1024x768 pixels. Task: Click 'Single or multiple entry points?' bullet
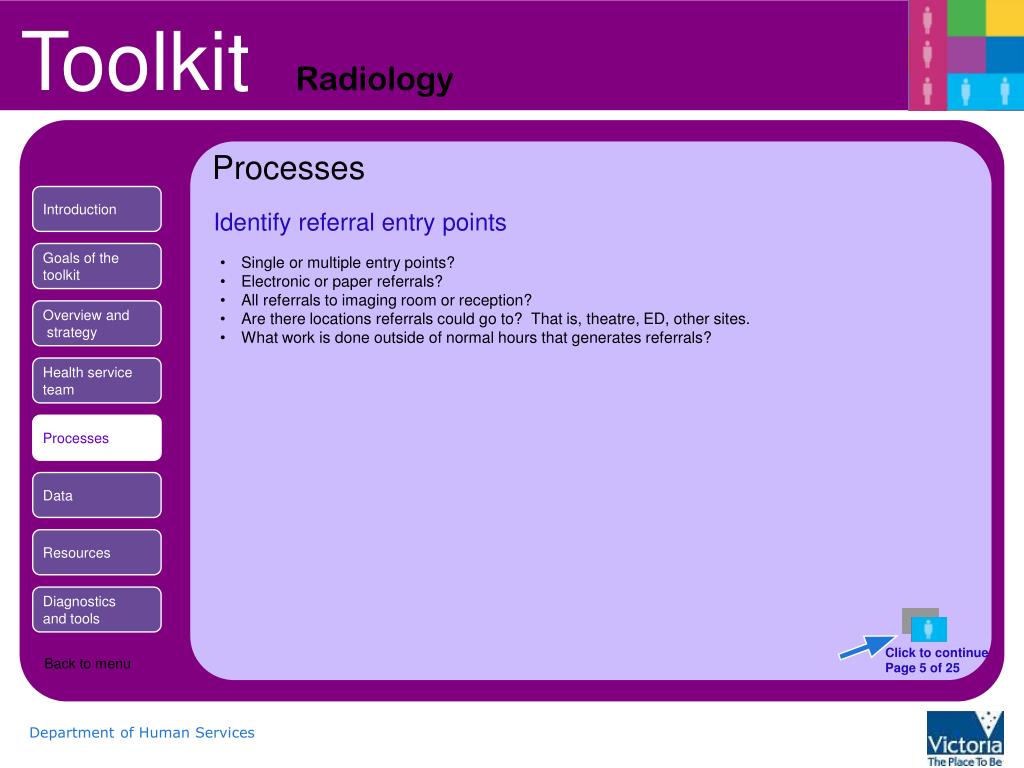[x=347, y=263]
